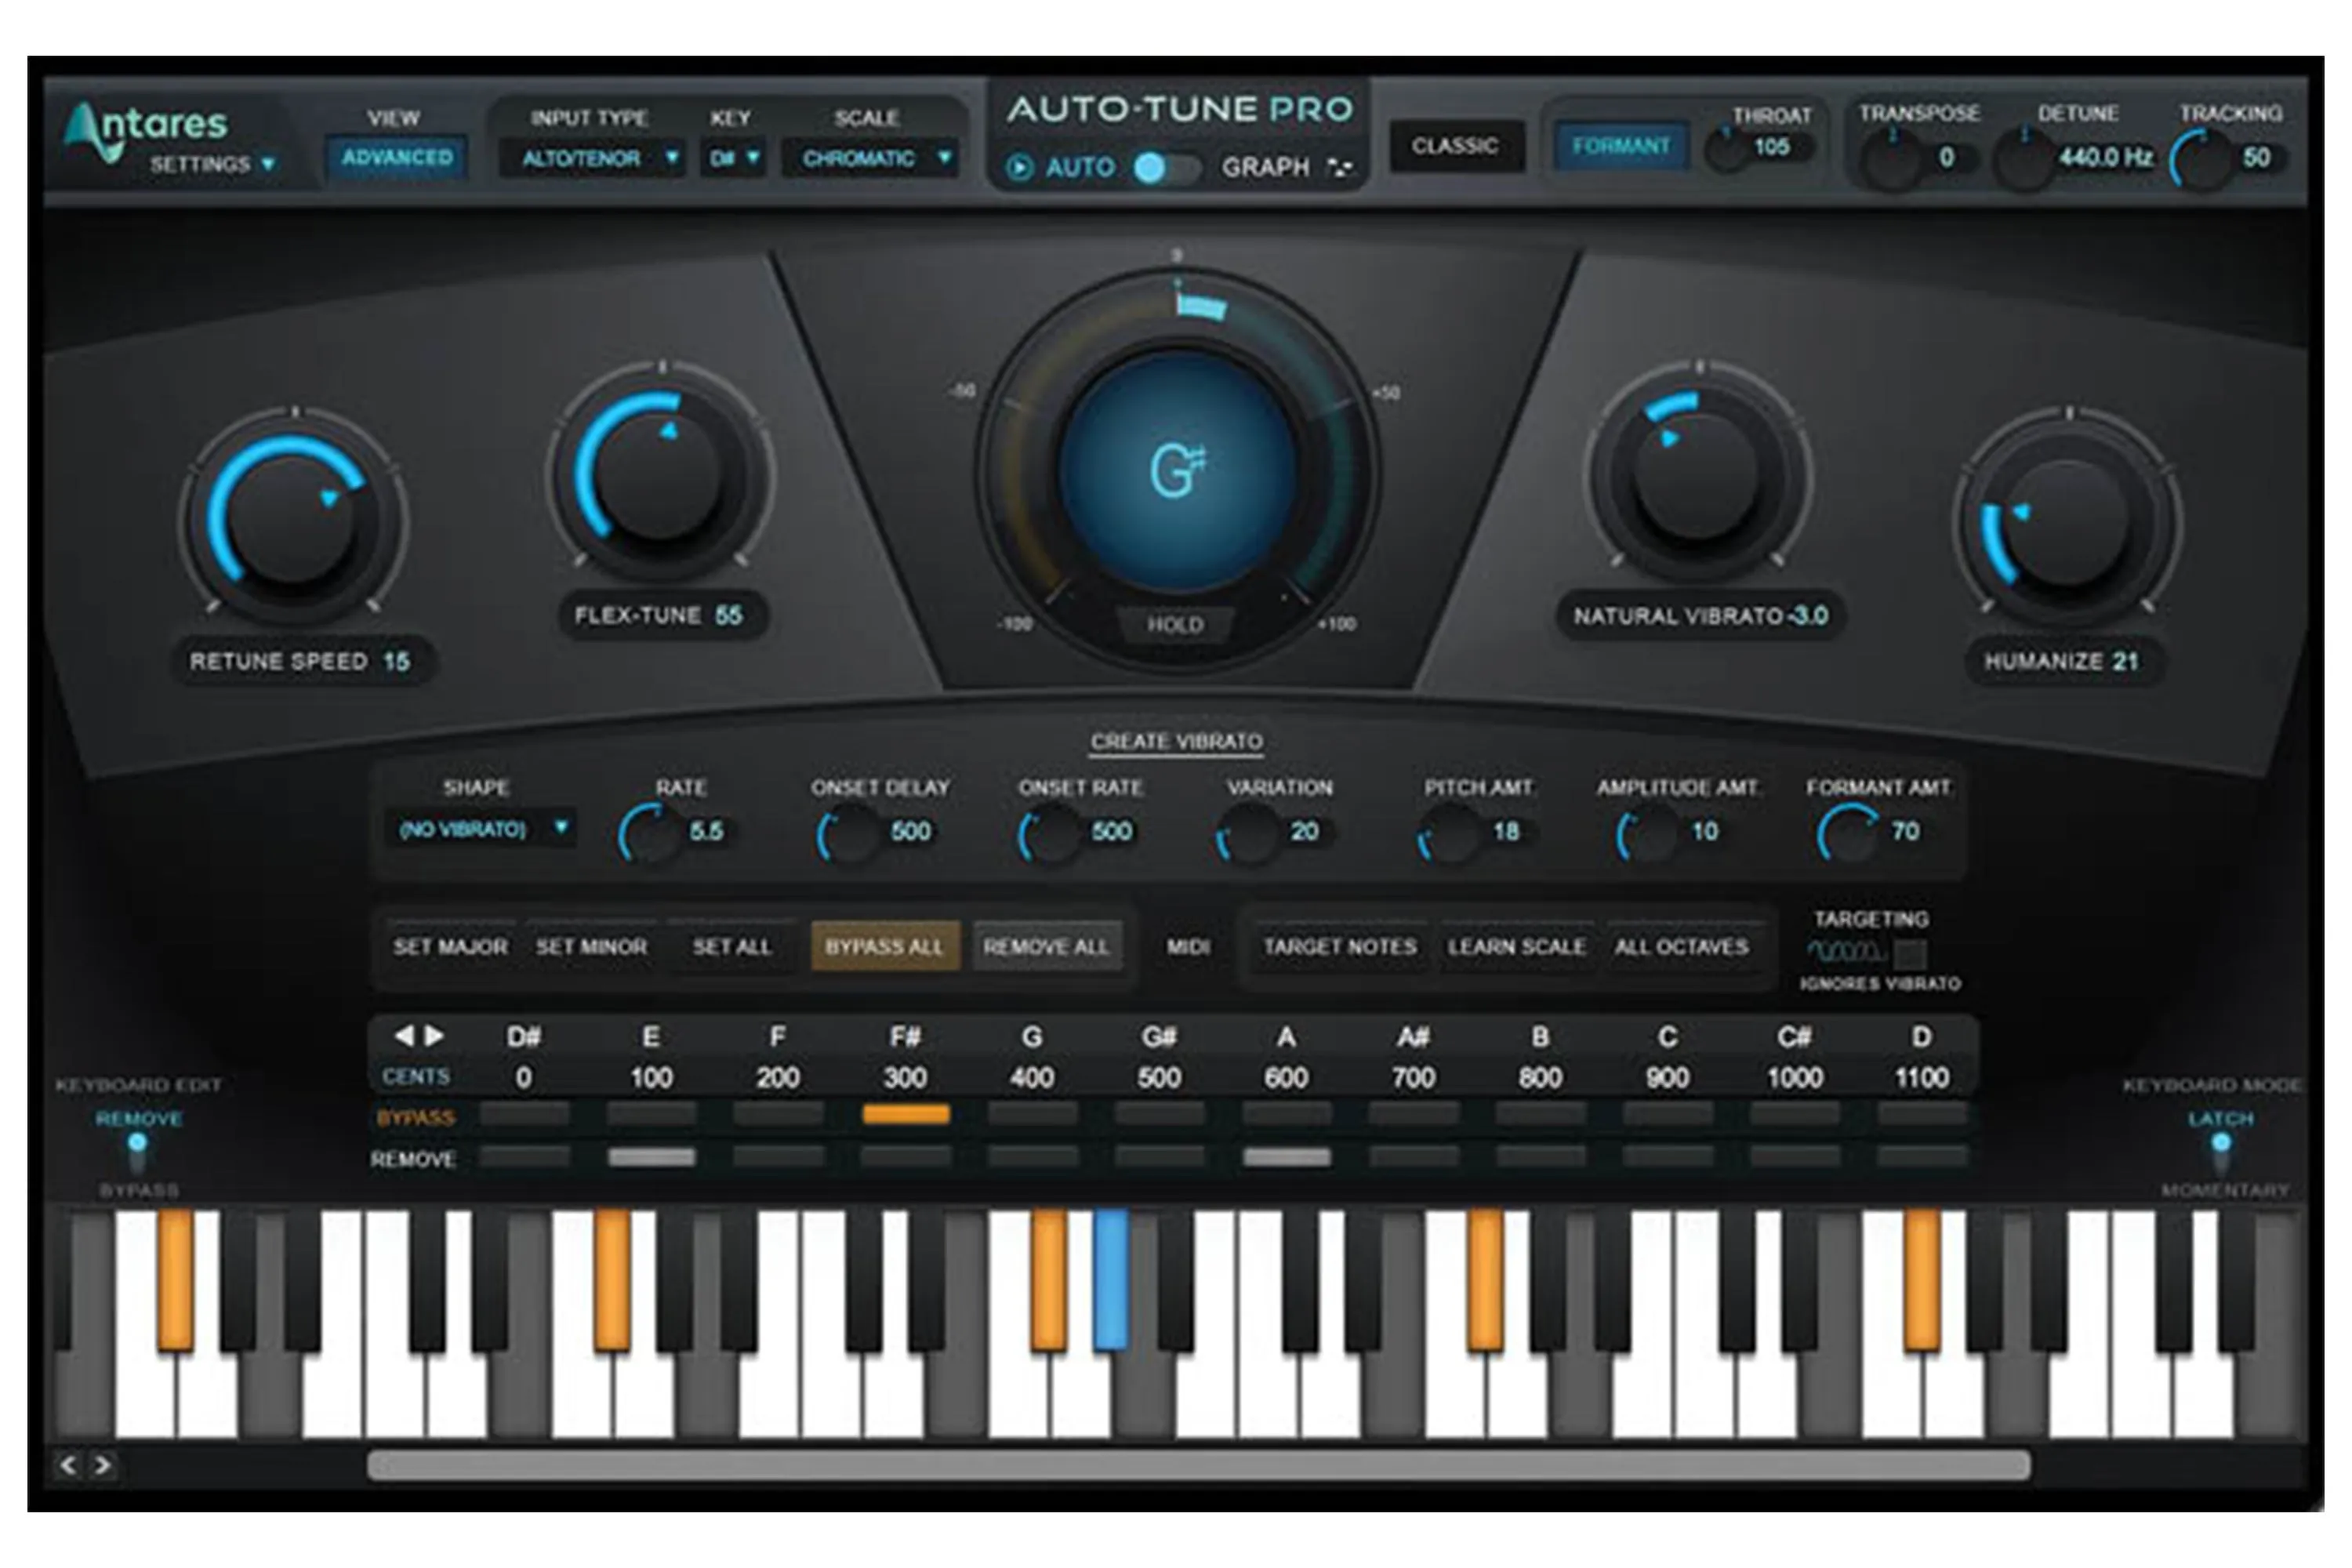Click Set All button
2352x1568 pixels.
pyautogui.click(x=732, y=946)
